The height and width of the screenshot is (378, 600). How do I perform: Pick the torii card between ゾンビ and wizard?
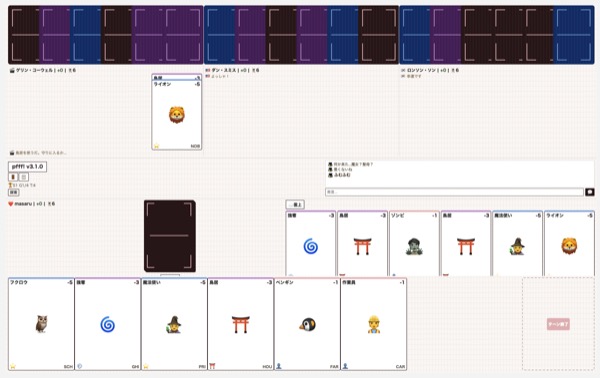point(466,243)
